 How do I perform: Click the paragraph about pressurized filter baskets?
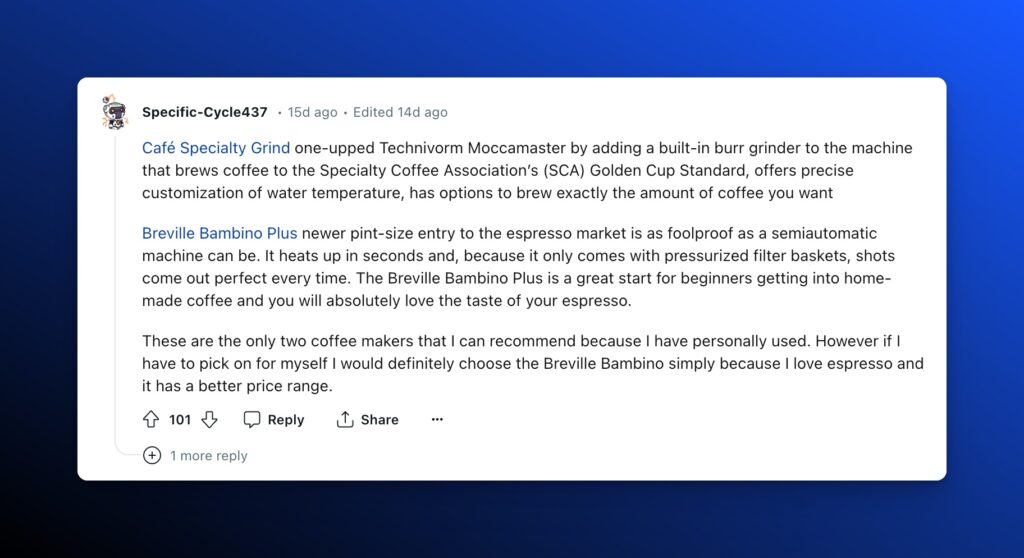(518, 268)
